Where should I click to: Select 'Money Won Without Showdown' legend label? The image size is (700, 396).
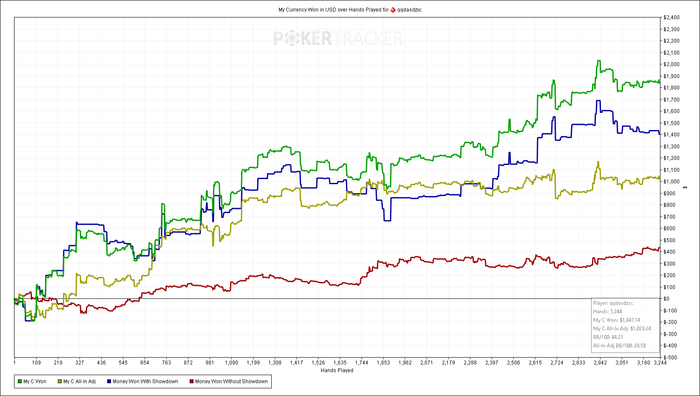pos(231,382)
